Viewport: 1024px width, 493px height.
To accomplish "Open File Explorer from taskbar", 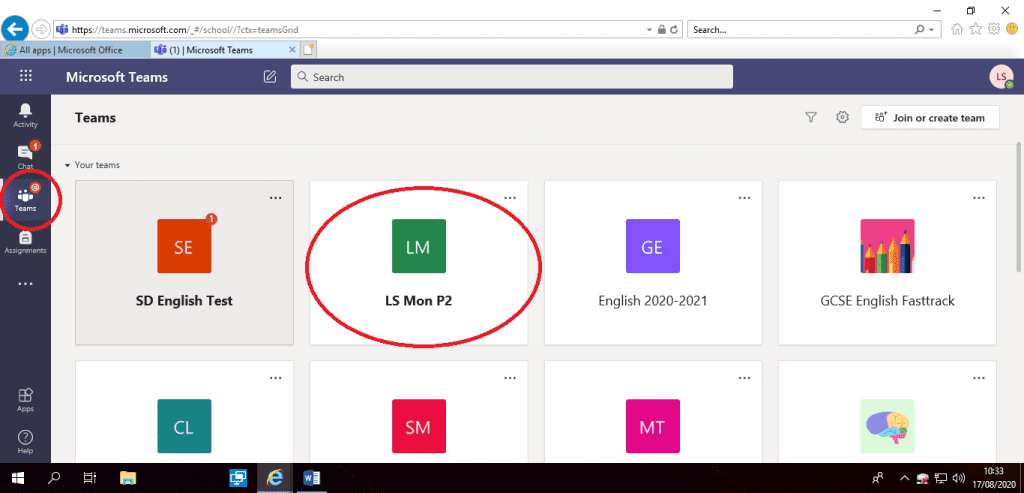I will 128,478.
